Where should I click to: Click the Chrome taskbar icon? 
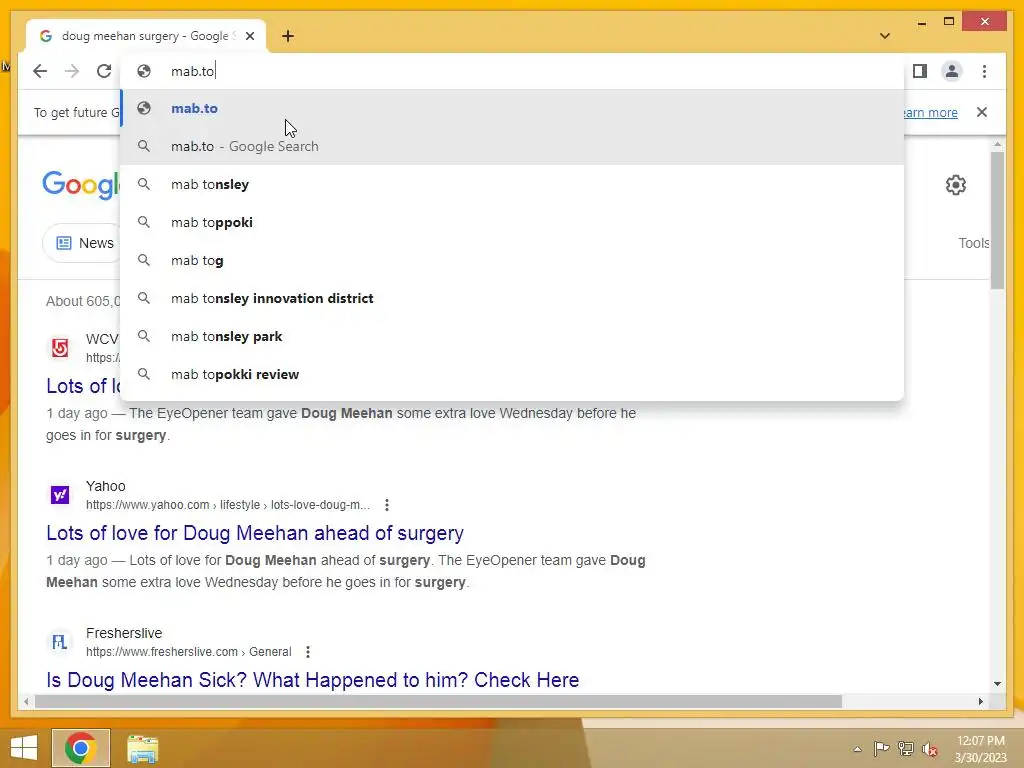click(80, 748)
